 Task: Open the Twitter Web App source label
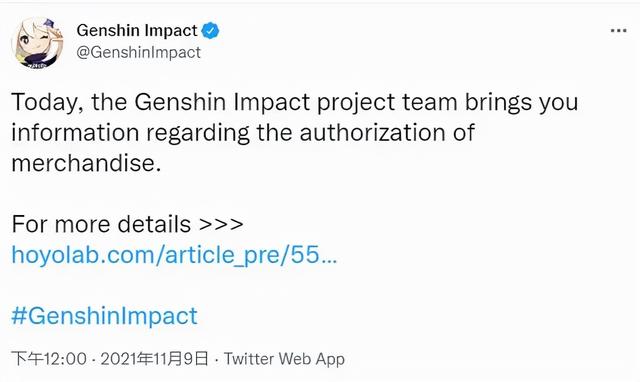[284, 359]
